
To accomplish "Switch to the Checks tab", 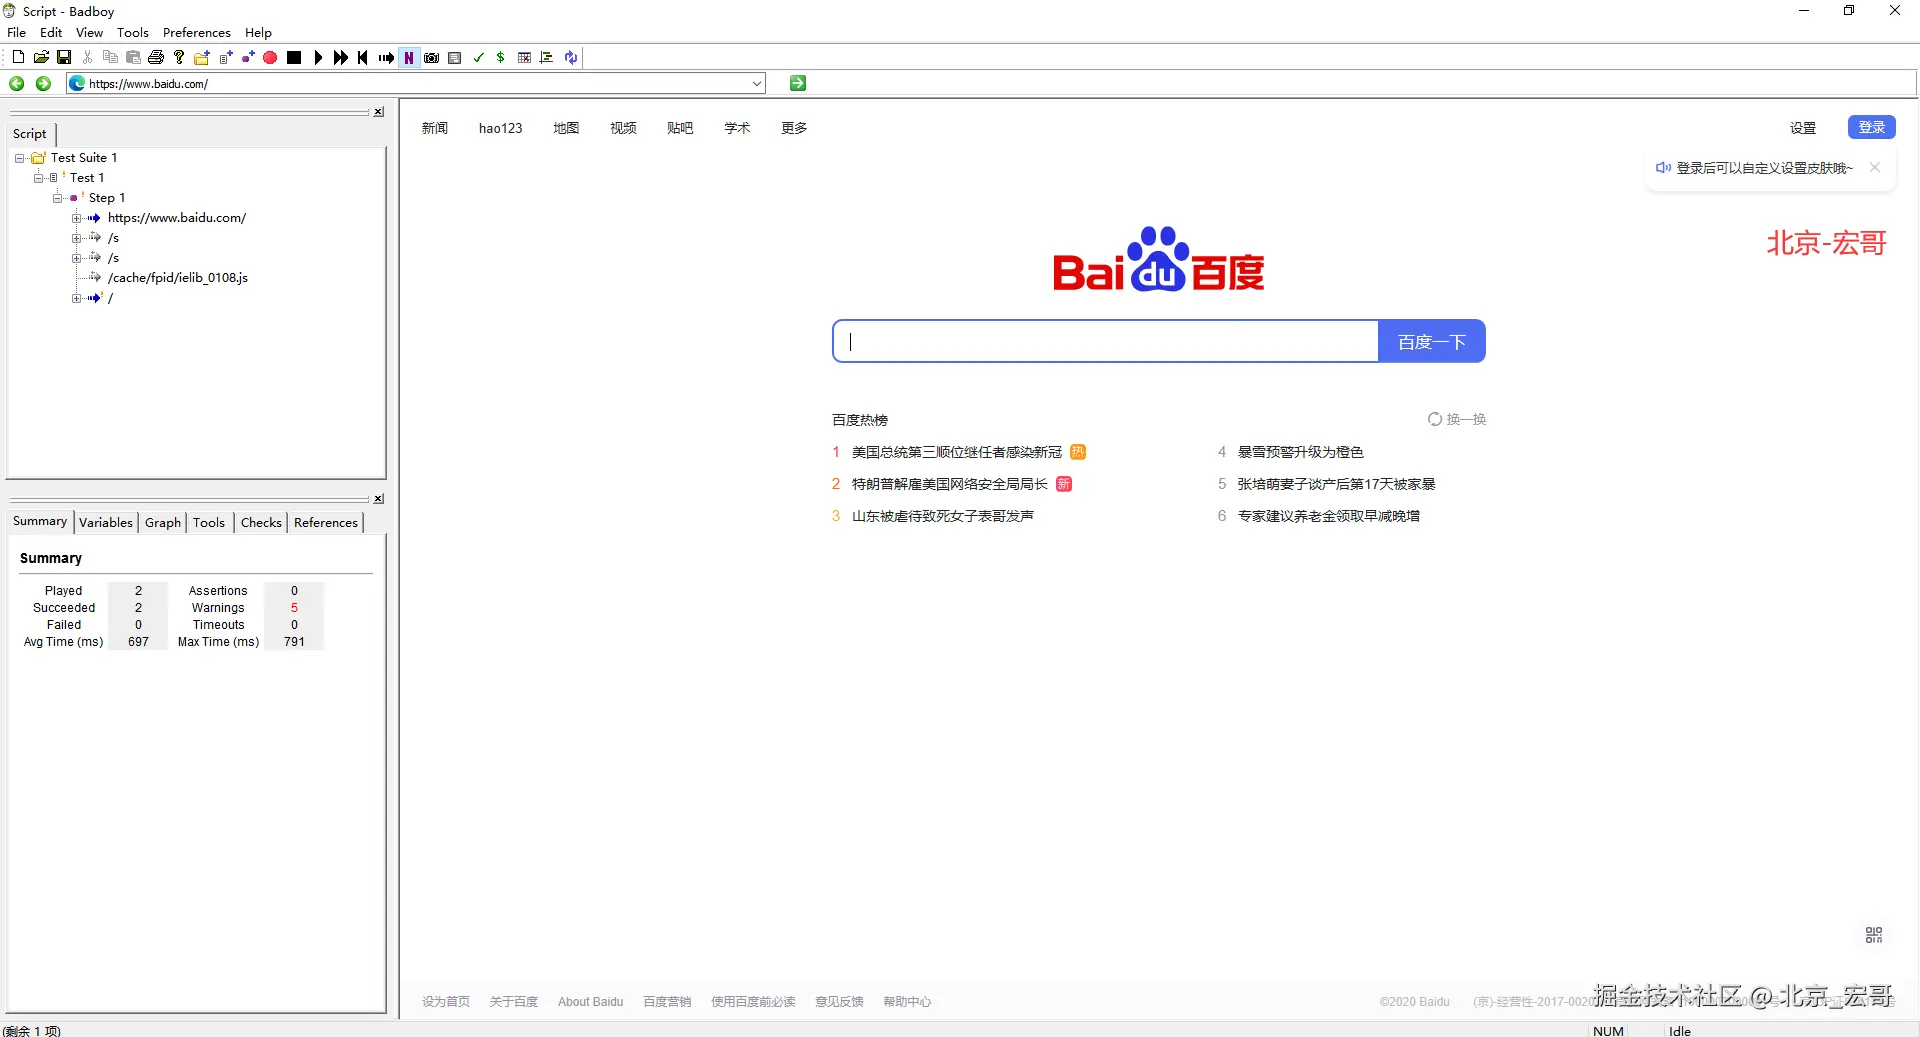I will click(x=261, y=523).
